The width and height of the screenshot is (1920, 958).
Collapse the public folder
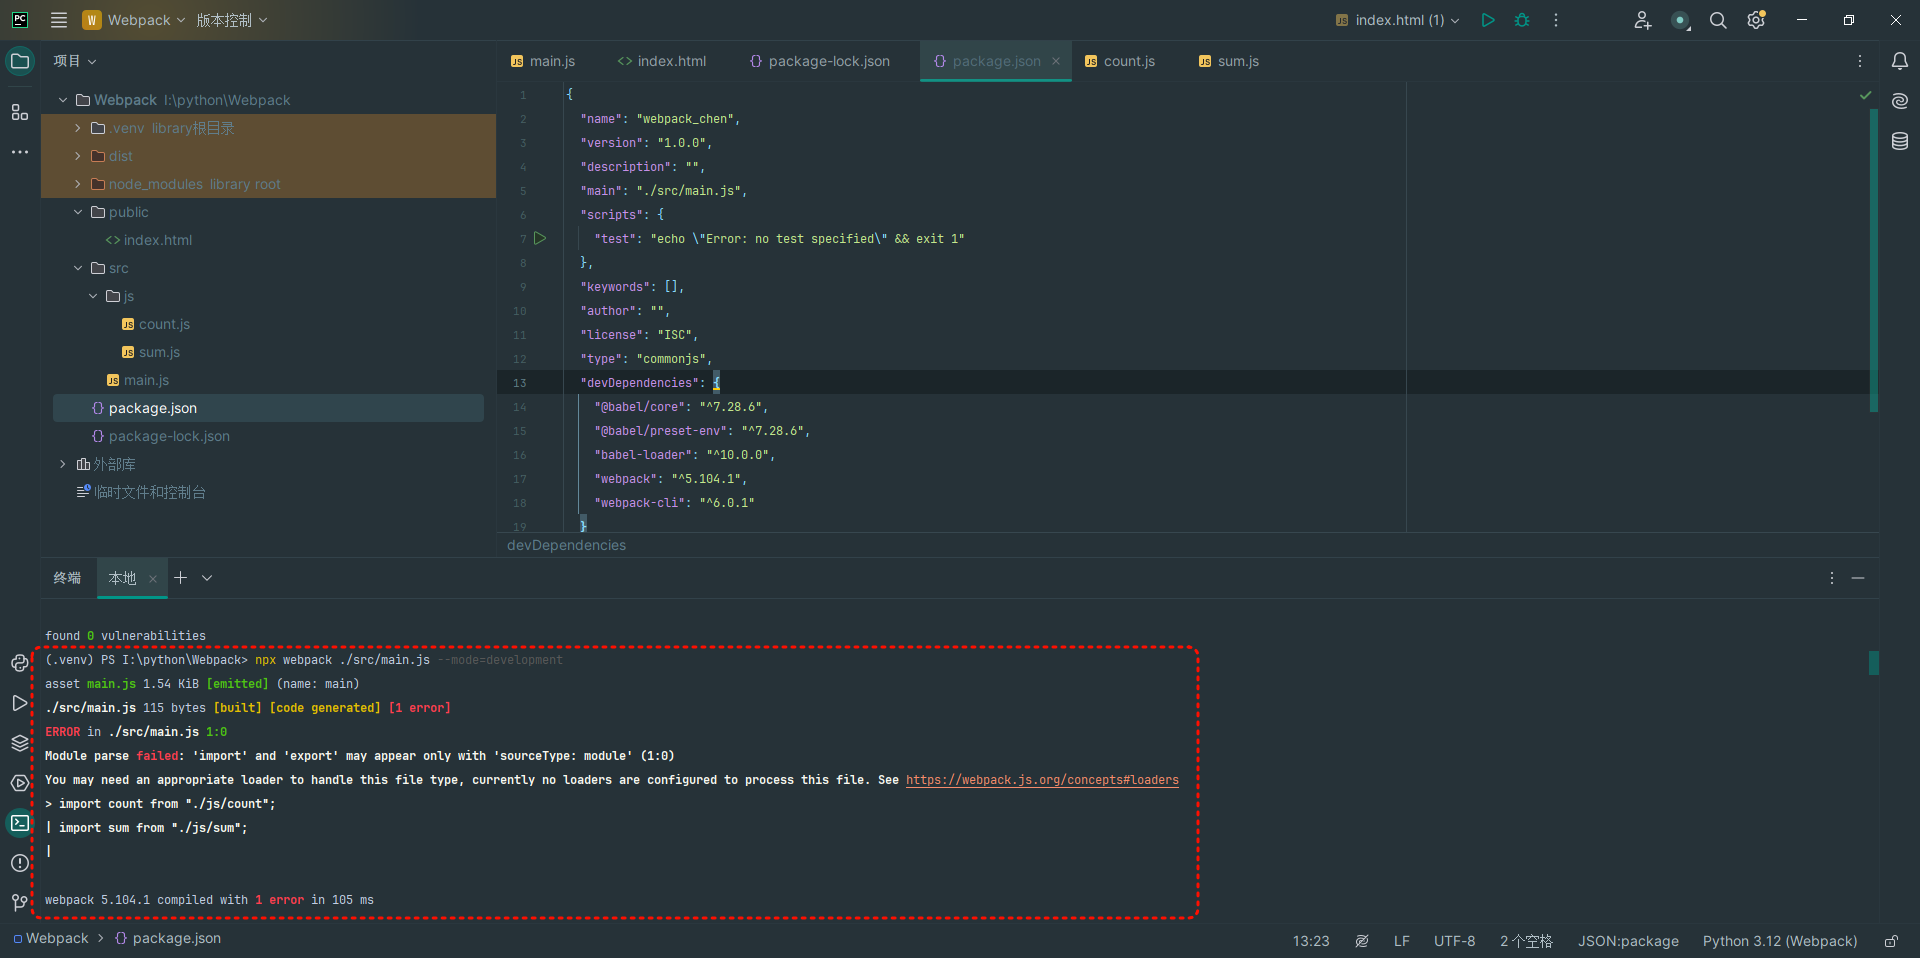(78, 212)
